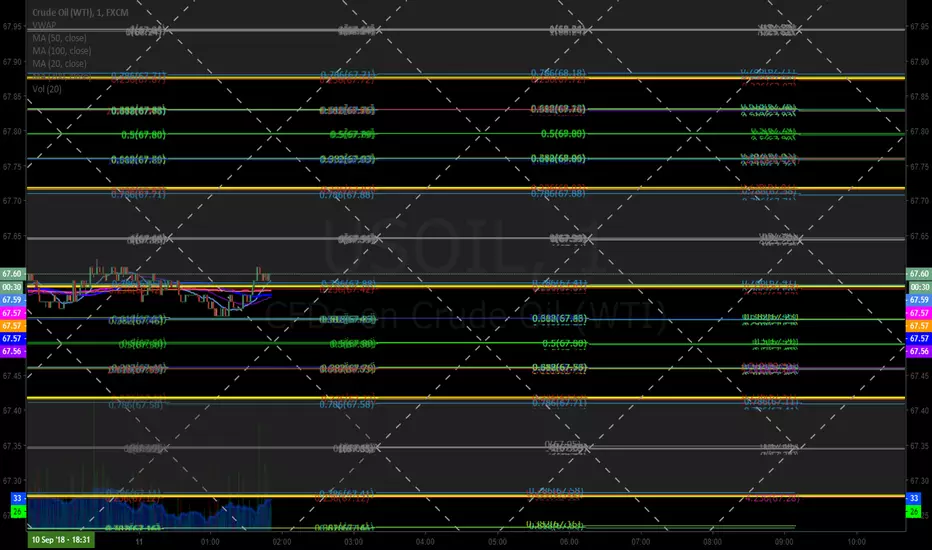This screenshot has width=932, height=550.
Task: Open the MA (20, close) indicator legend
Action: point(59,64)
